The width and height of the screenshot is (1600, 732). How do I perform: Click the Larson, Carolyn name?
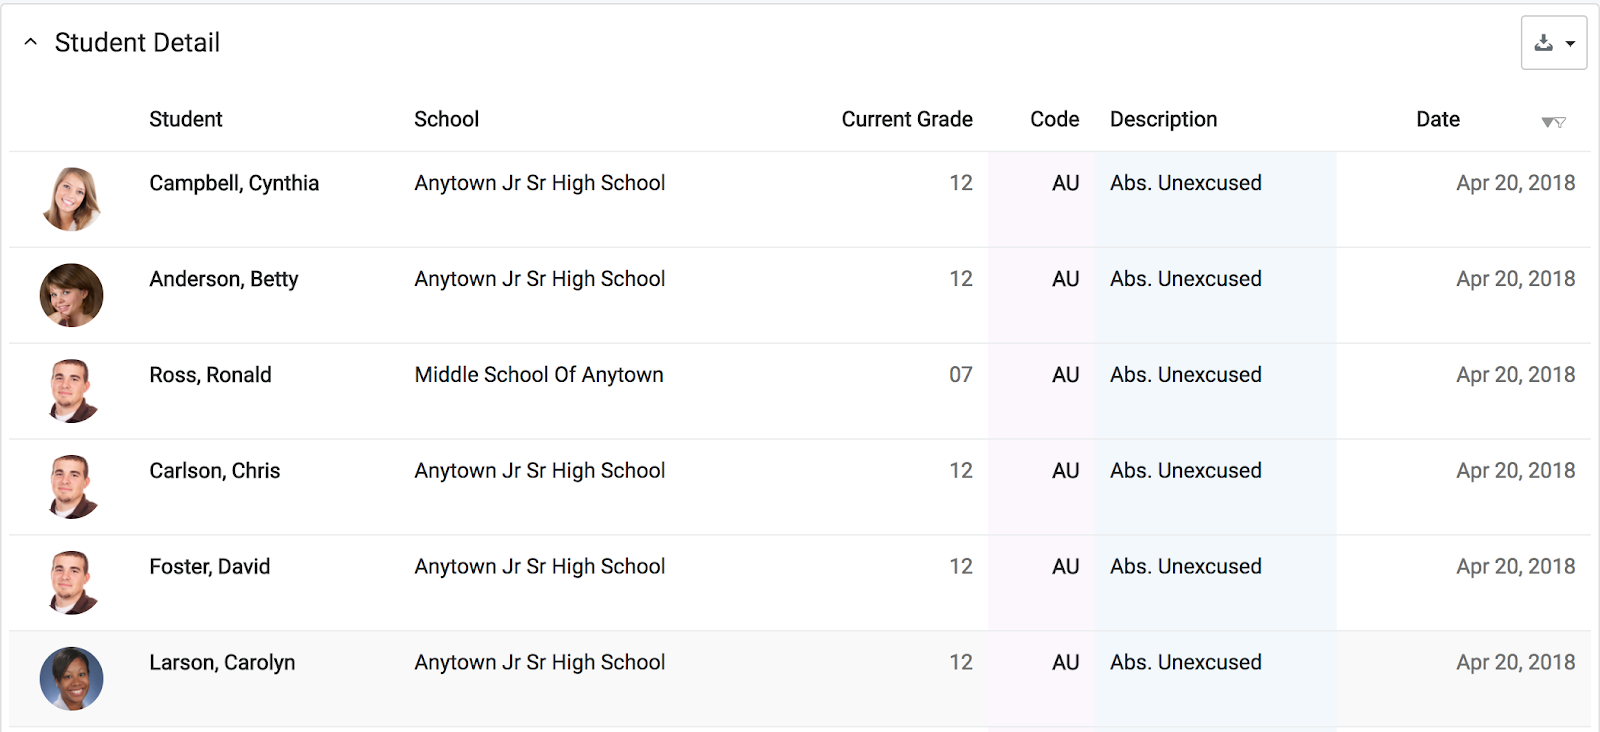pyautogui.click(x=222, y=663)
